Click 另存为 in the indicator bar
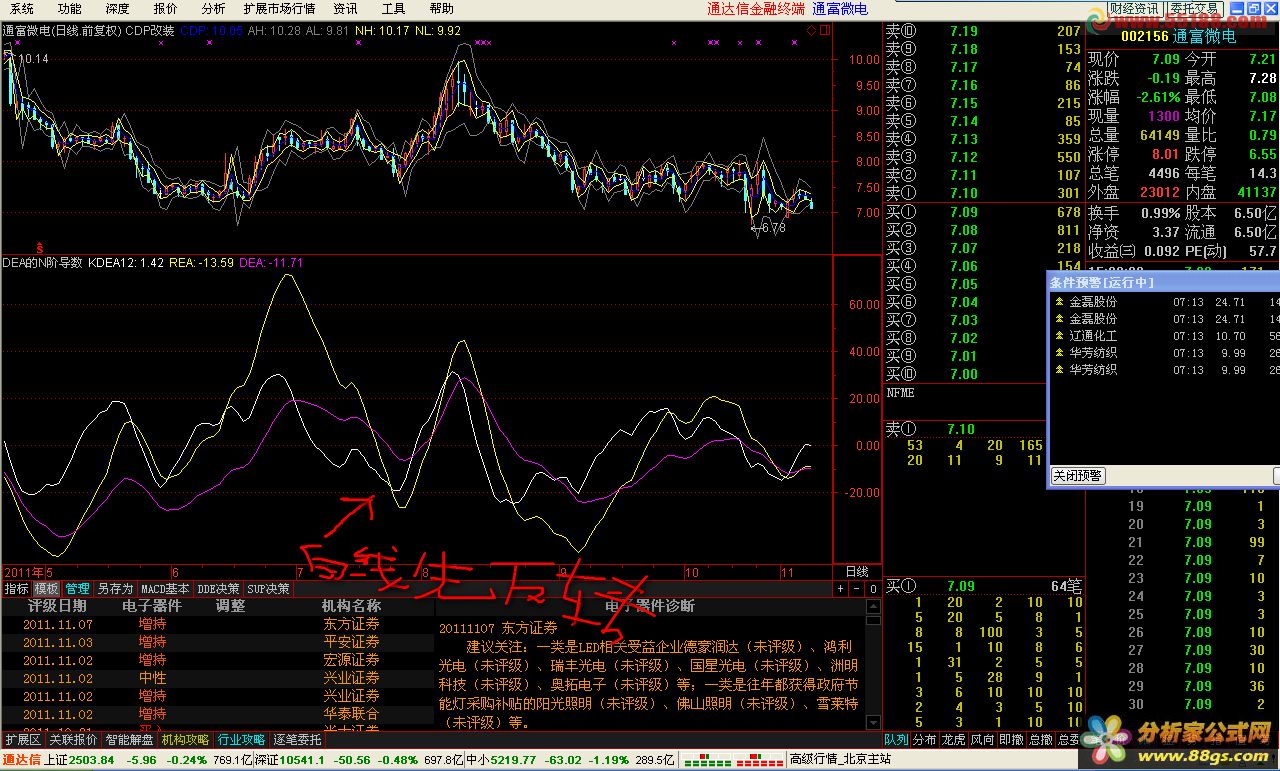The image size is (1280, 771). coord(114,589)
